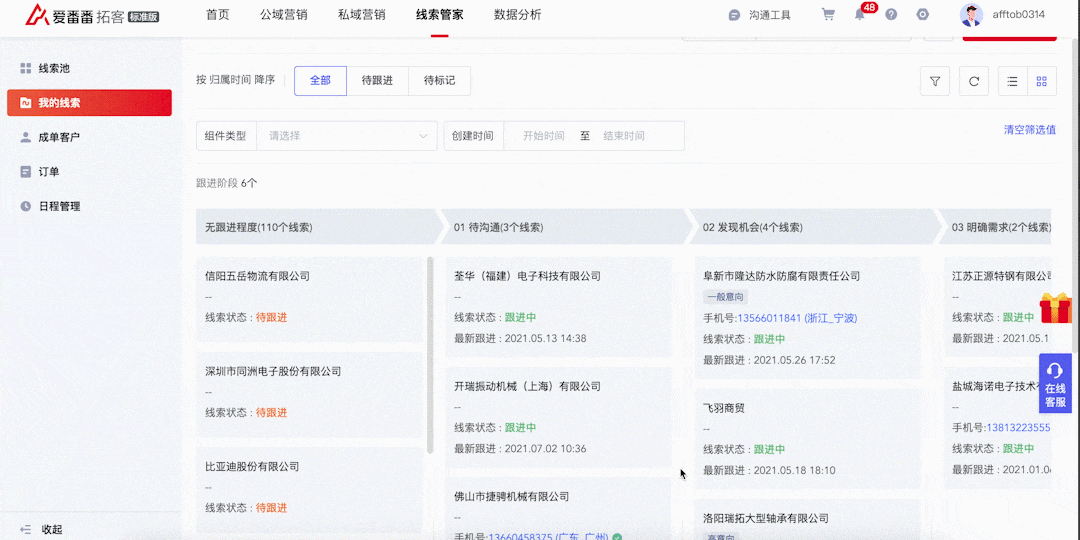Click 清空筛选值 link
This screenshot has height=540, width=1080.
click(x=1029, y=130)
